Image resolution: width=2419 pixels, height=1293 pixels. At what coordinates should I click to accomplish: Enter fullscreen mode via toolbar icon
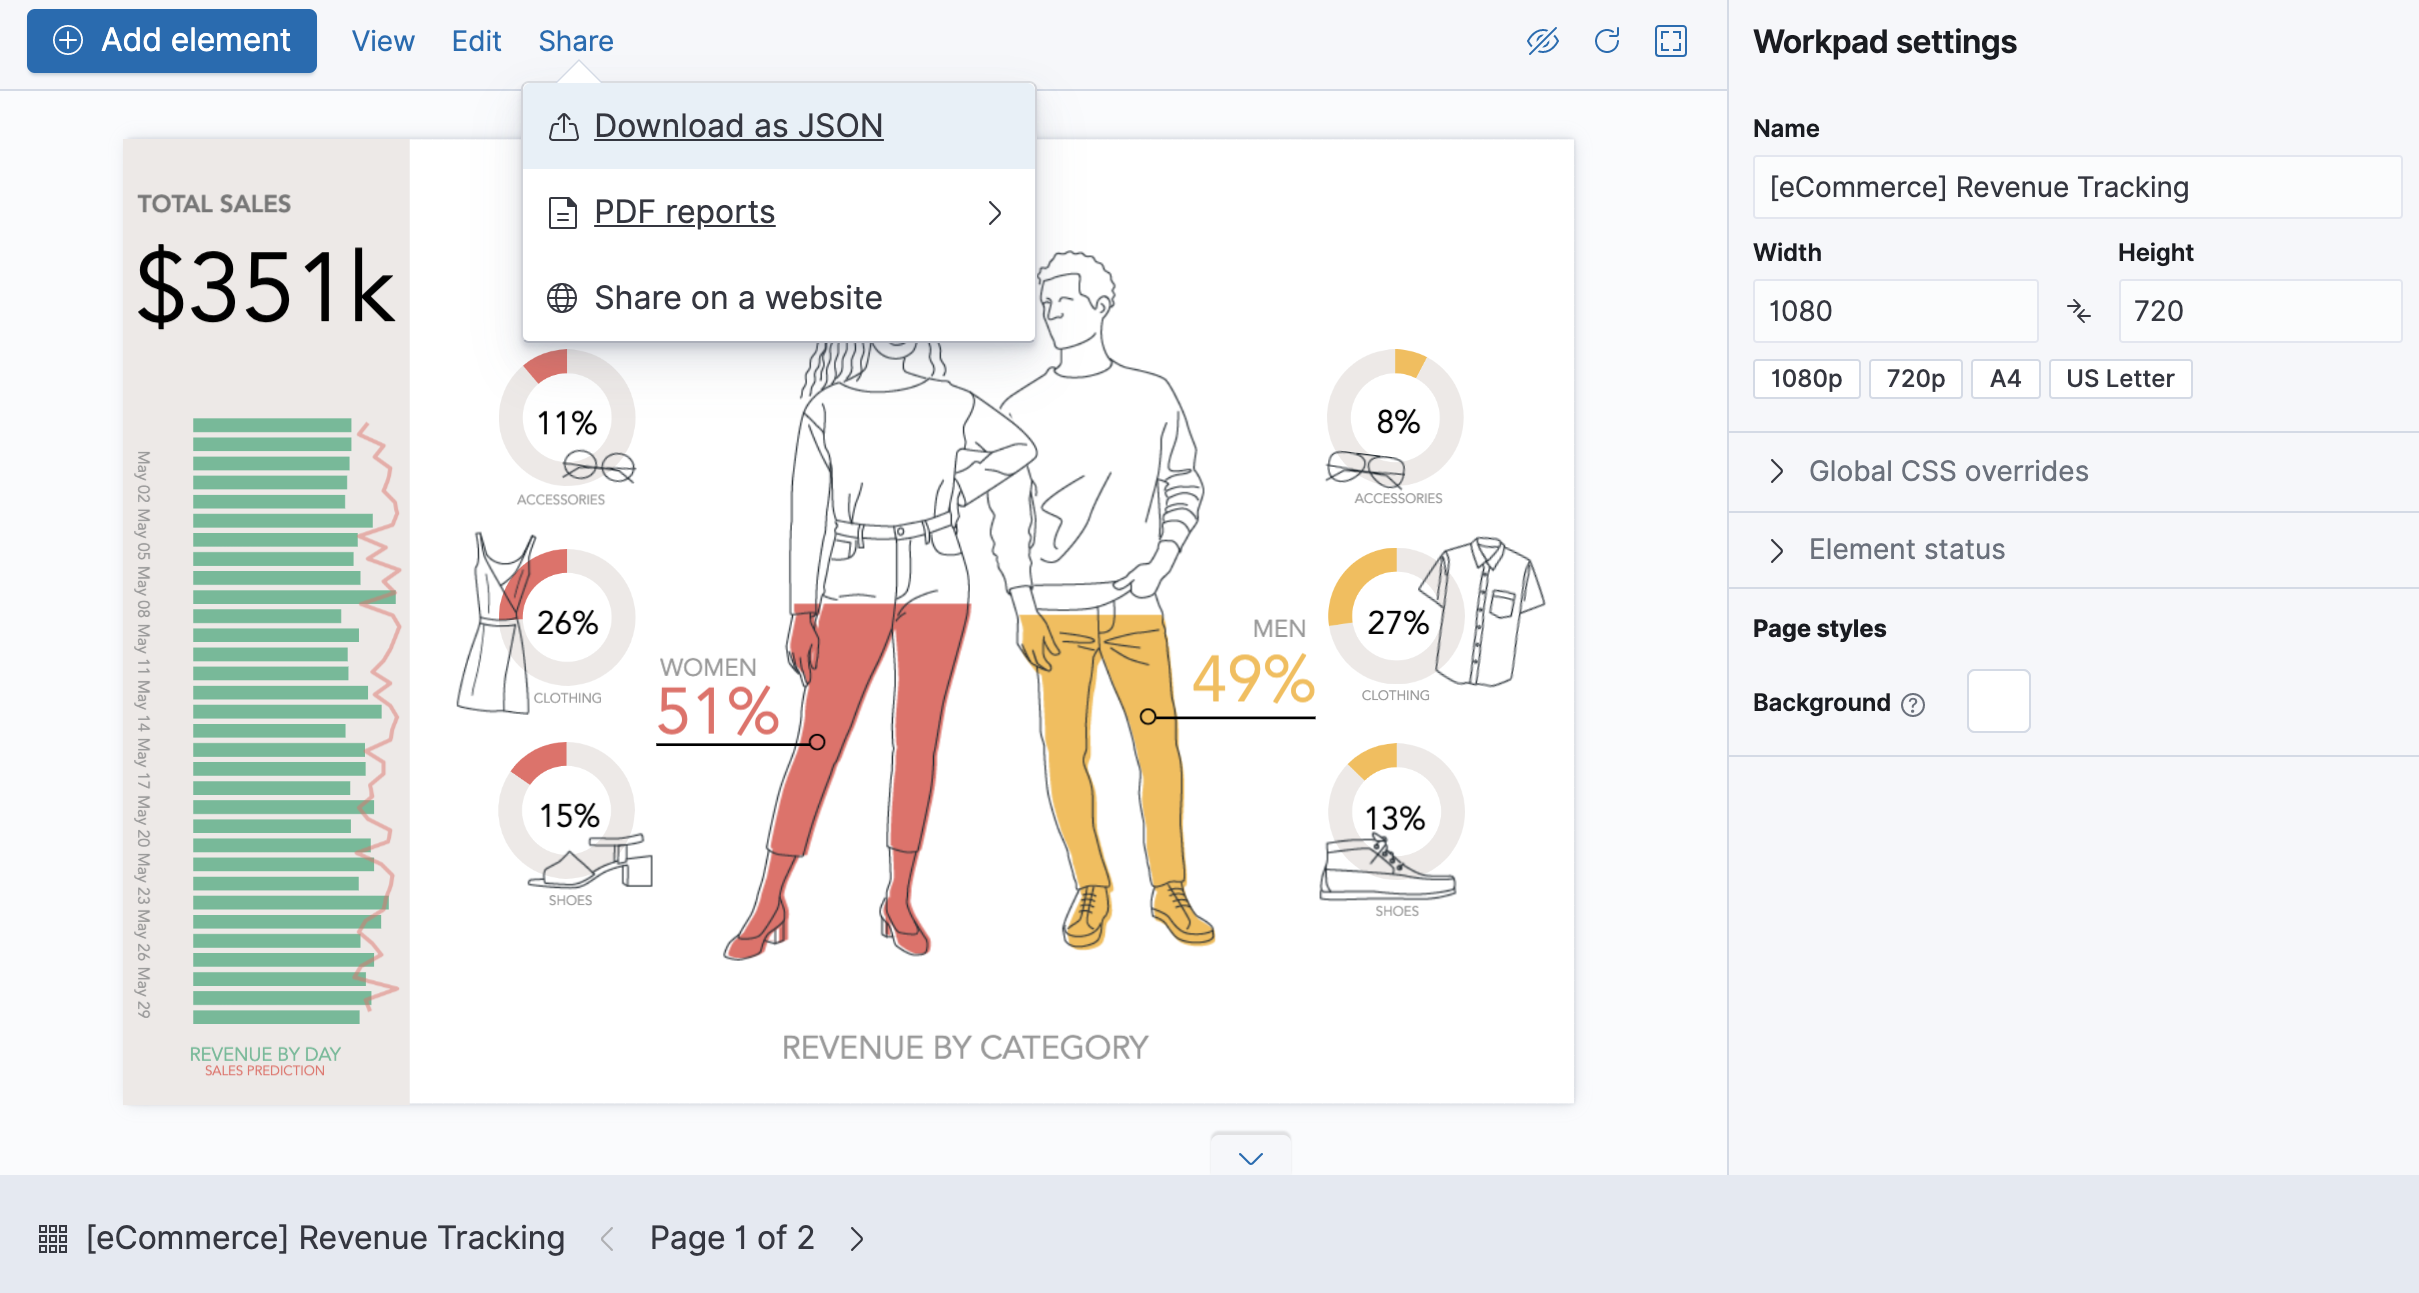1671,41
